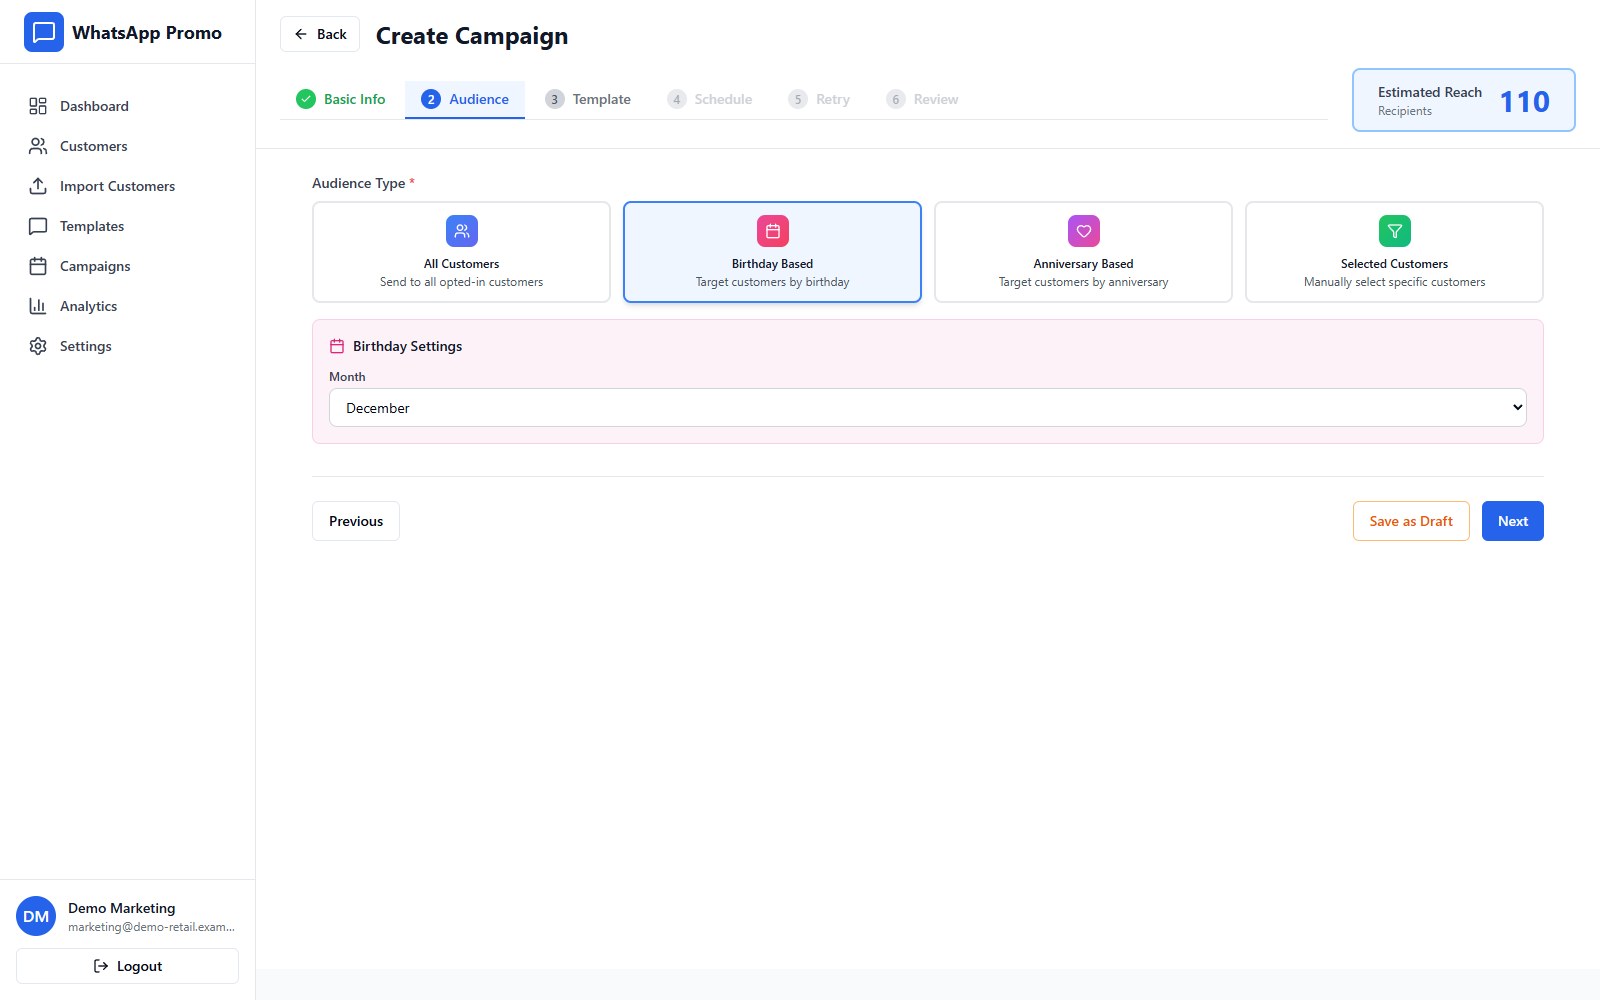Click the WhatsApp Promo chat logo icon
Viewport: 1600px width, 1000px height.
[44, 32]
